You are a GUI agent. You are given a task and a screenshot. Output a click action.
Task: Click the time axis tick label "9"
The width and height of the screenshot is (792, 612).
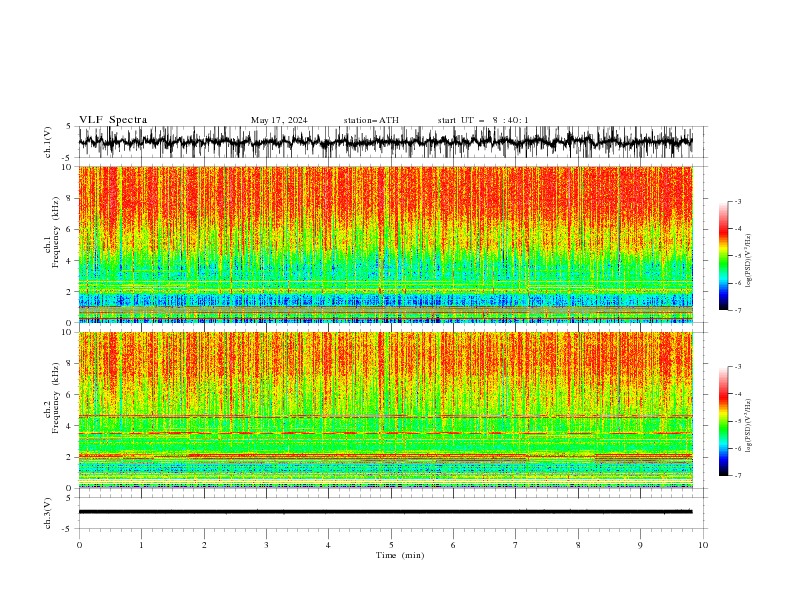click(640, 545)
